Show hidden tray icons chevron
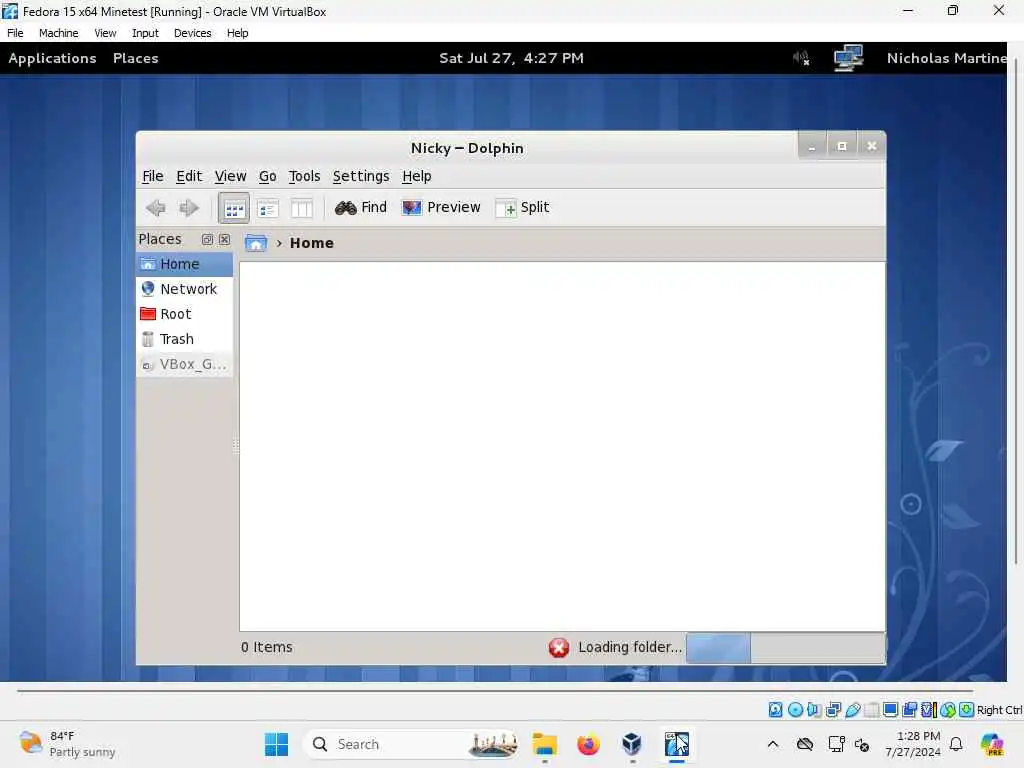This screenshot has height=768, width=1024. pos(773,744)
